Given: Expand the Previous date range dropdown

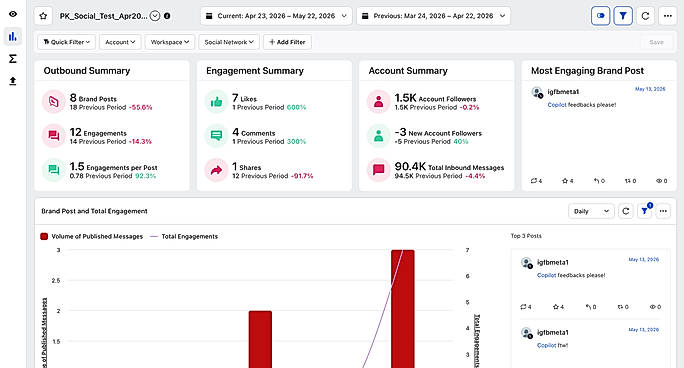Looking at the screenshot, I should [x=434, y=16].
